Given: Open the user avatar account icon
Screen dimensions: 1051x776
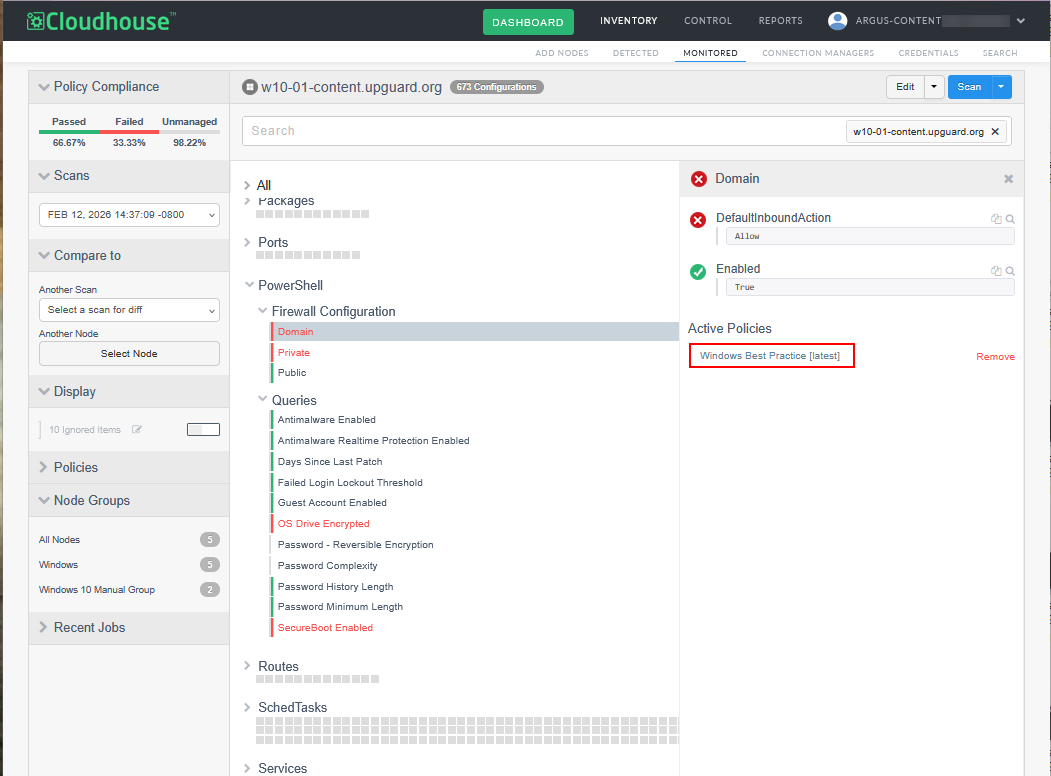Looking at the screenshot, I should (837, 21).
